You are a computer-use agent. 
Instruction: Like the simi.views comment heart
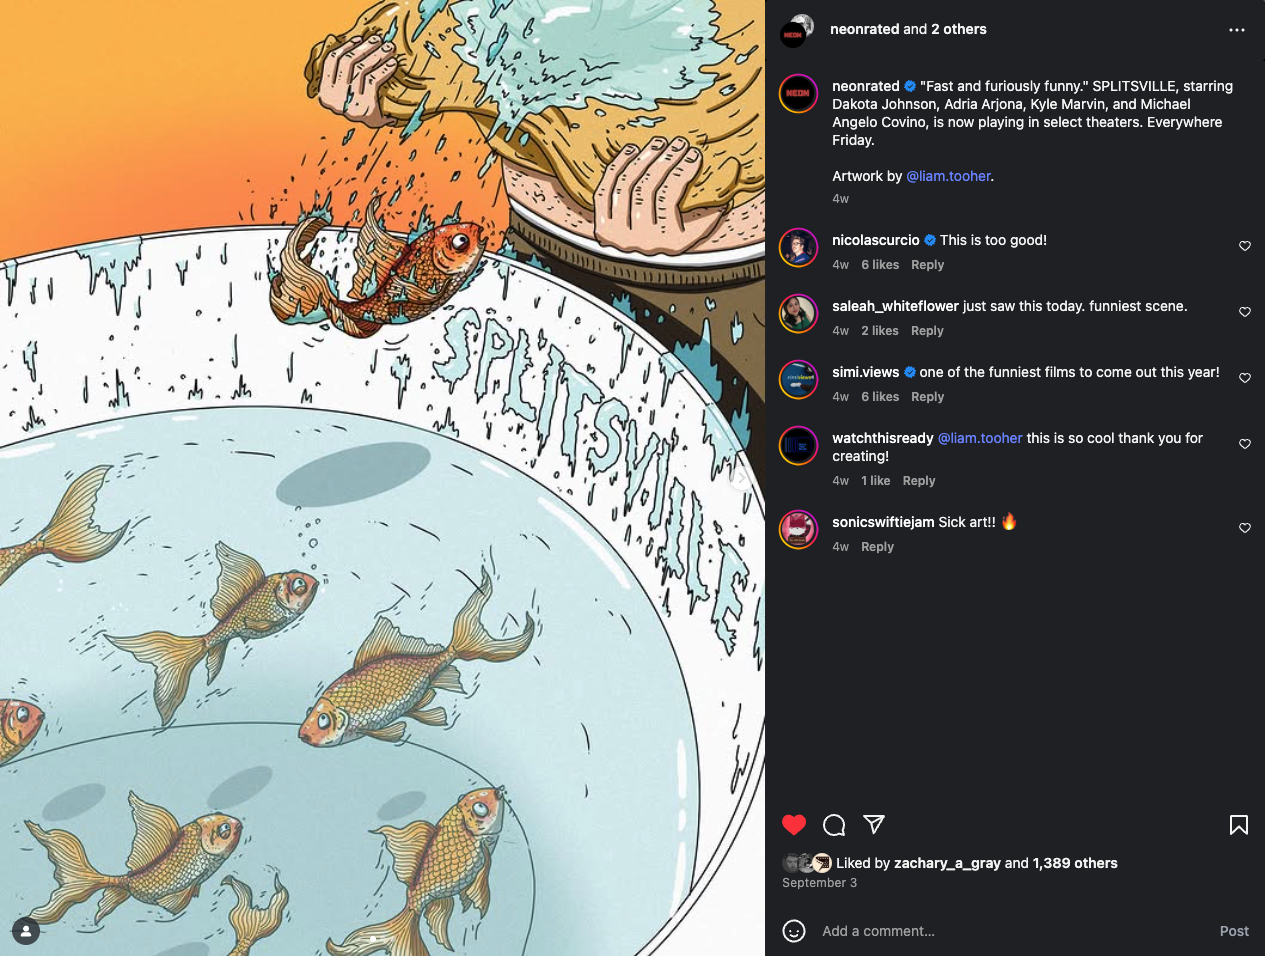[x=1245, y=378]
